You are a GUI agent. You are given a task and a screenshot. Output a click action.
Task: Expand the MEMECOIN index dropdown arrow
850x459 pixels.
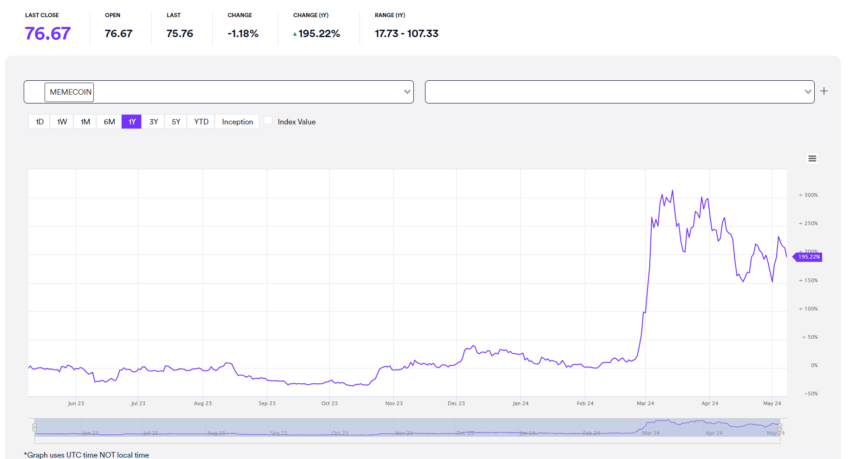coord(407,92)
